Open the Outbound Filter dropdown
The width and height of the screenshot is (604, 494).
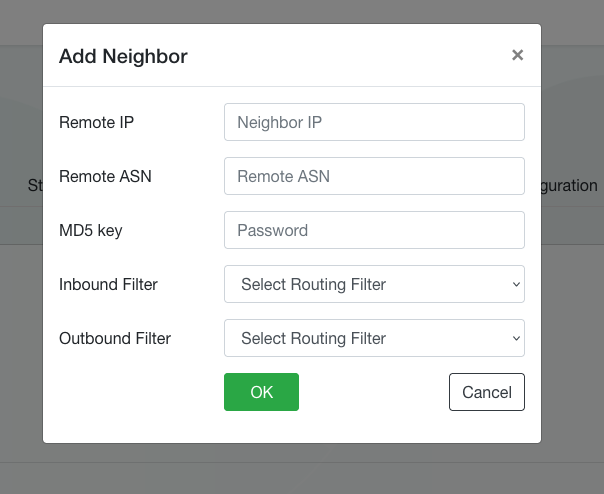click(x=374, y=339)
